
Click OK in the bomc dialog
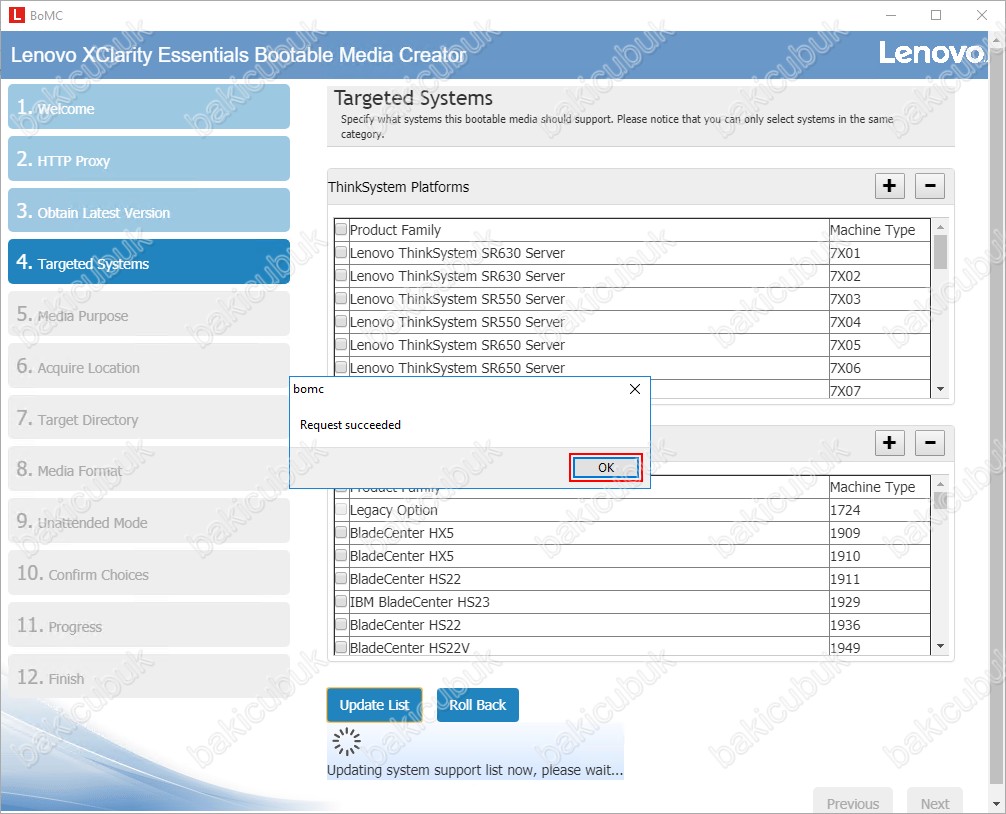[606, 468]
